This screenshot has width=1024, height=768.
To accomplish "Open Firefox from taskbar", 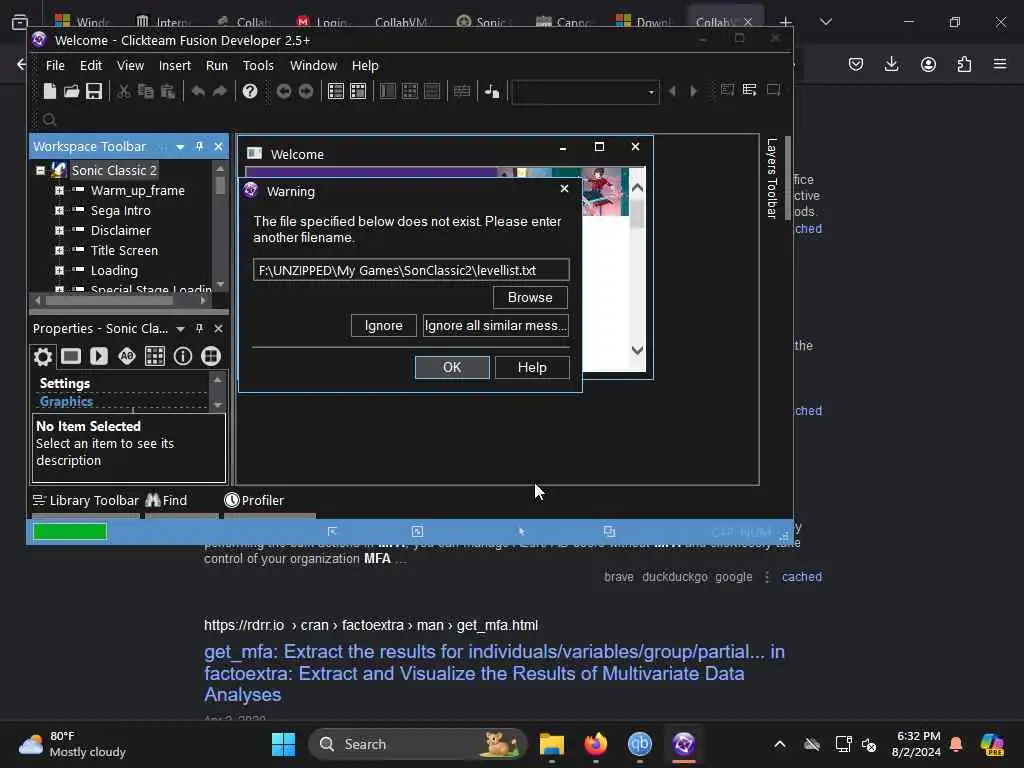I will 596,744.
